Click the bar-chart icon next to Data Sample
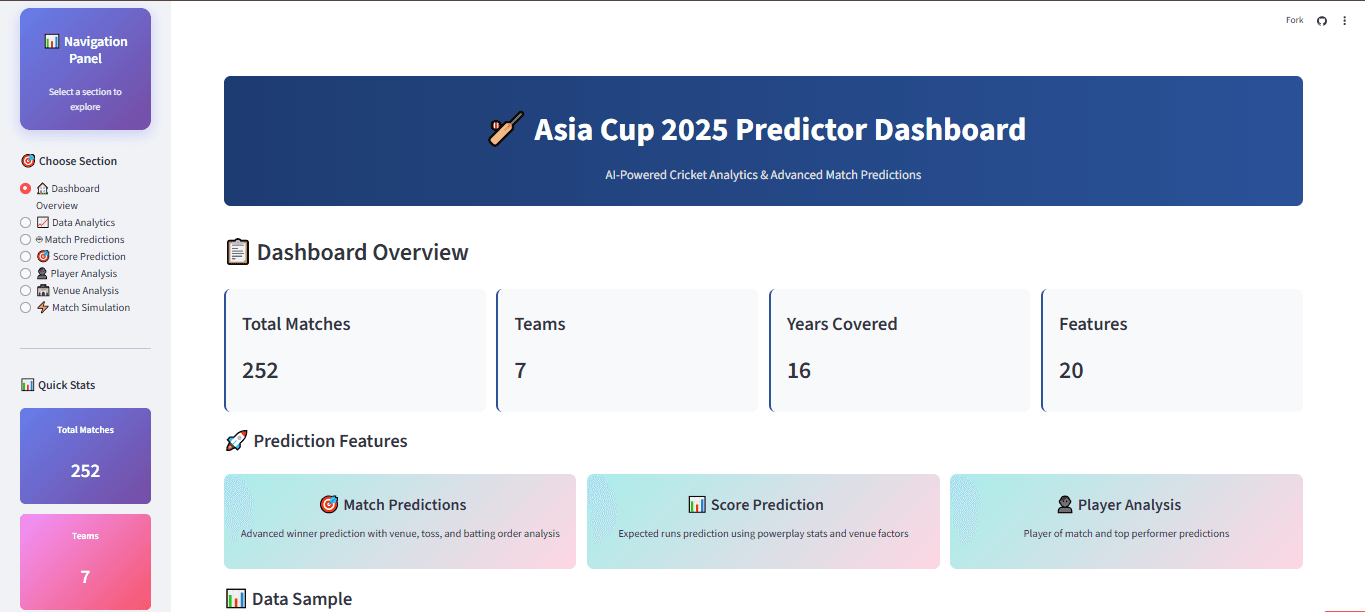1365x612 pixels. coord(236,597)
